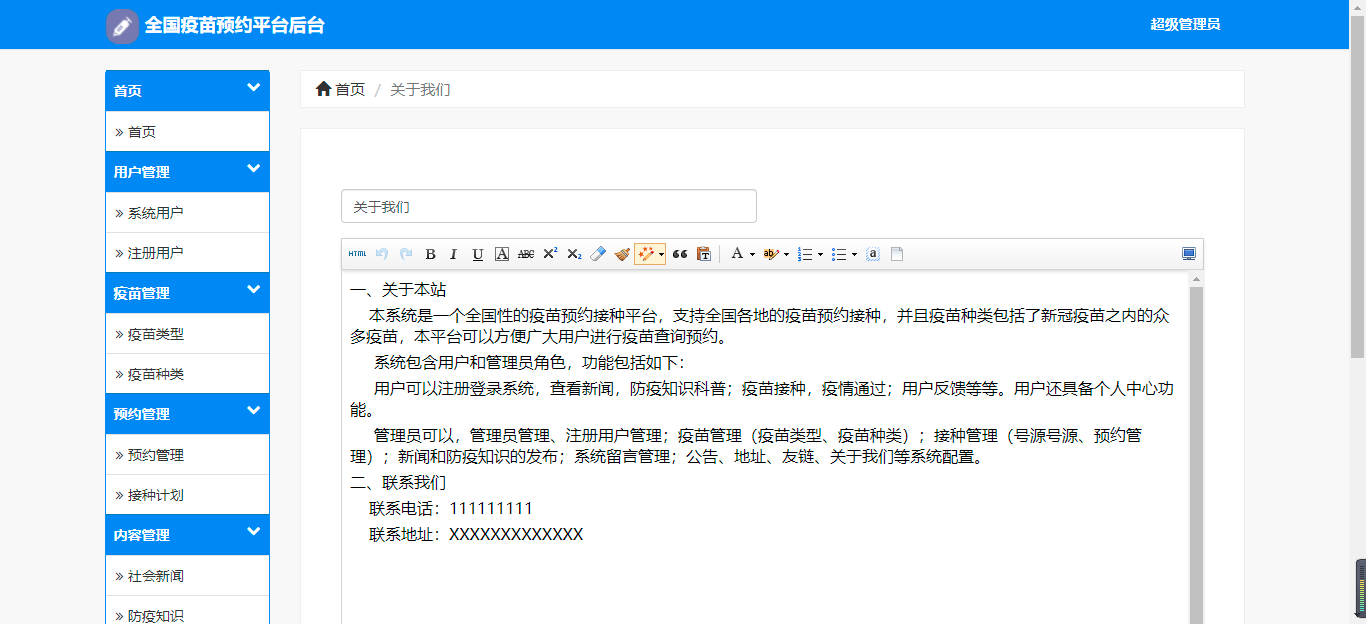Select the format painter brush

tap(622, 254)
